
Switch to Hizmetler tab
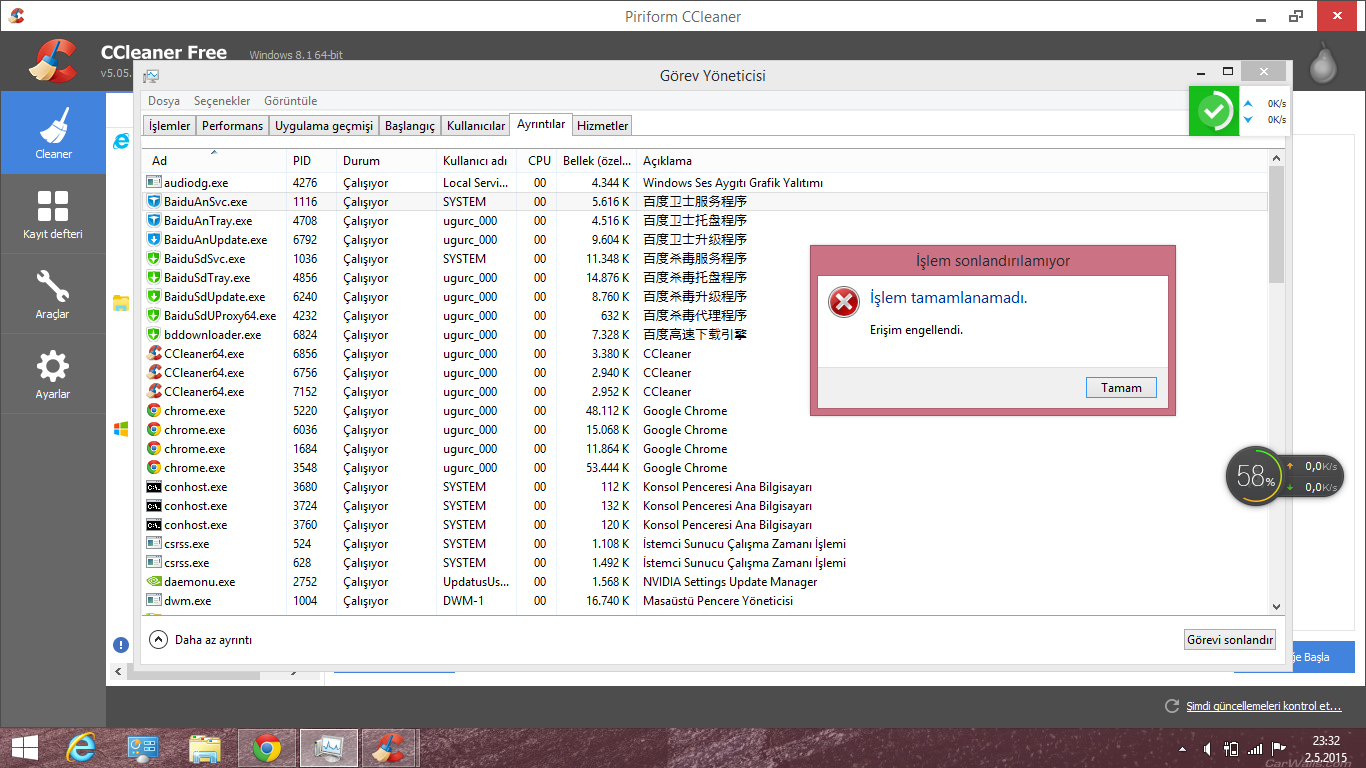pyautogui.click(x=603, y=125)
